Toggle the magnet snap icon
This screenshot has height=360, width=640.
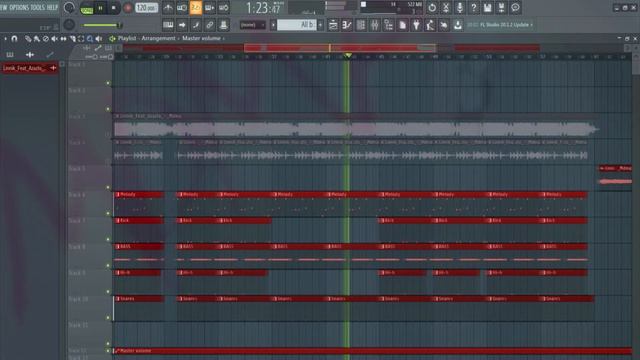(x=14, y=39)
